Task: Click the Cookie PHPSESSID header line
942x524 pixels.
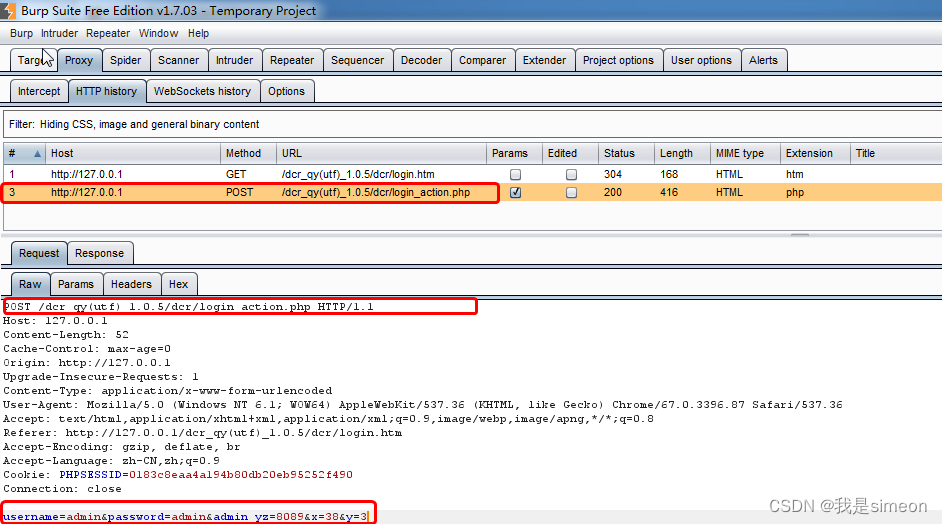Action: point(178,475)
